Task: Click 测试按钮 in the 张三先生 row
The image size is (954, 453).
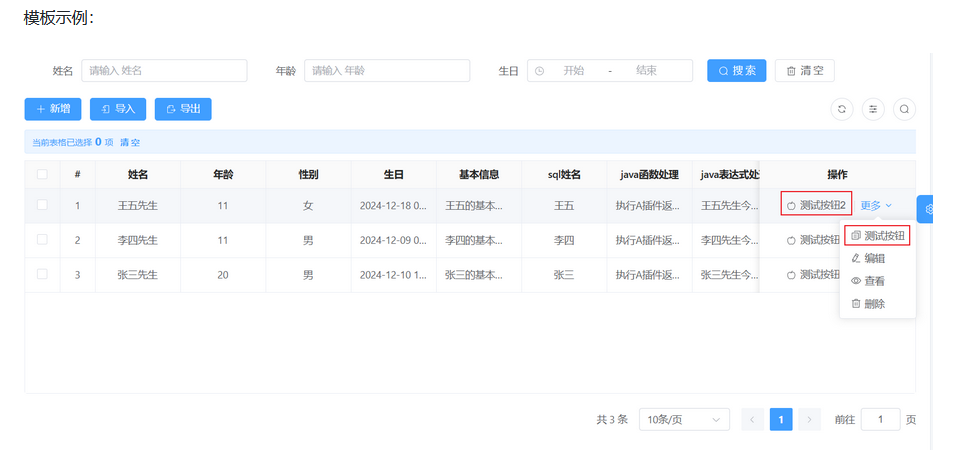Action: 813,275
